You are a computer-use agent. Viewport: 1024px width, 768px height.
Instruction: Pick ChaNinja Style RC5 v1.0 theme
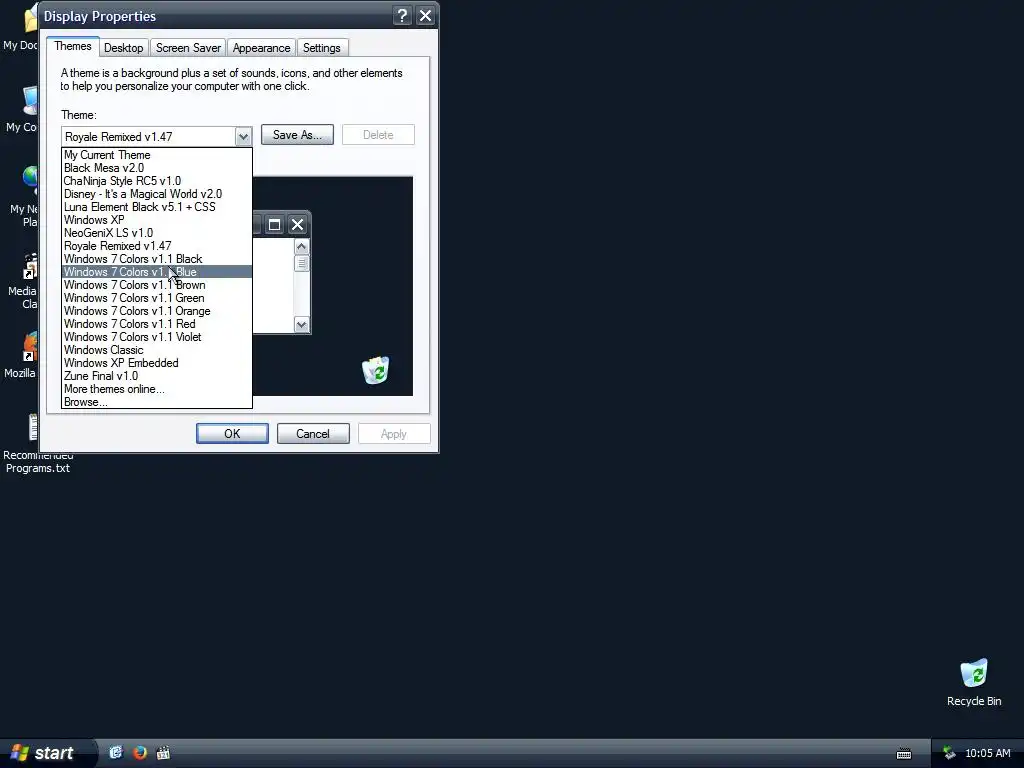157,181
